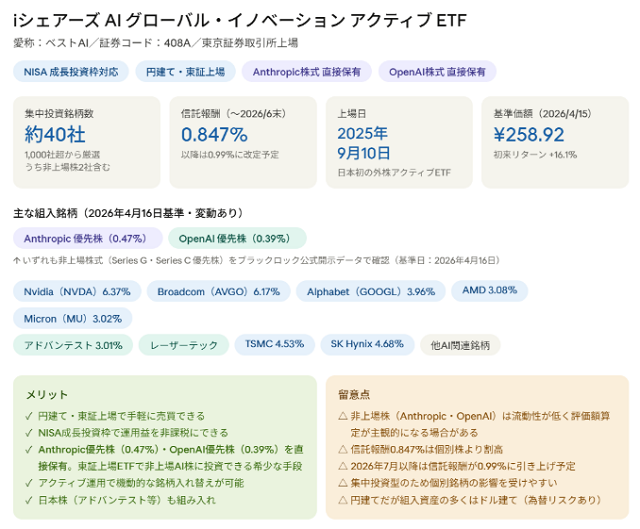Select the Nvidia (NVDA) 6.37% chip
Viewport: 640px width, 529px height.
(x=76, y=291)
